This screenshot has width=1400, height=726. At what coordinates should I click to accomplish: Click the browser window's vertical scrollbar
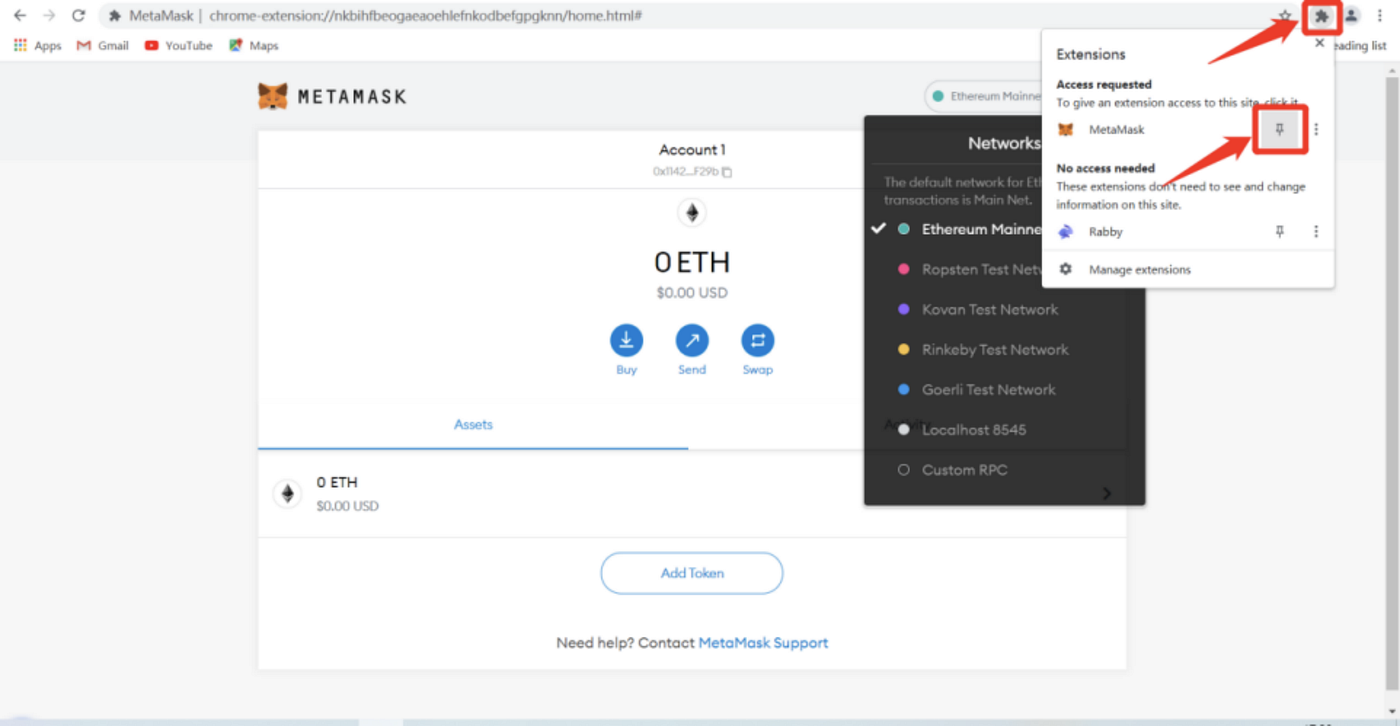1392,385
